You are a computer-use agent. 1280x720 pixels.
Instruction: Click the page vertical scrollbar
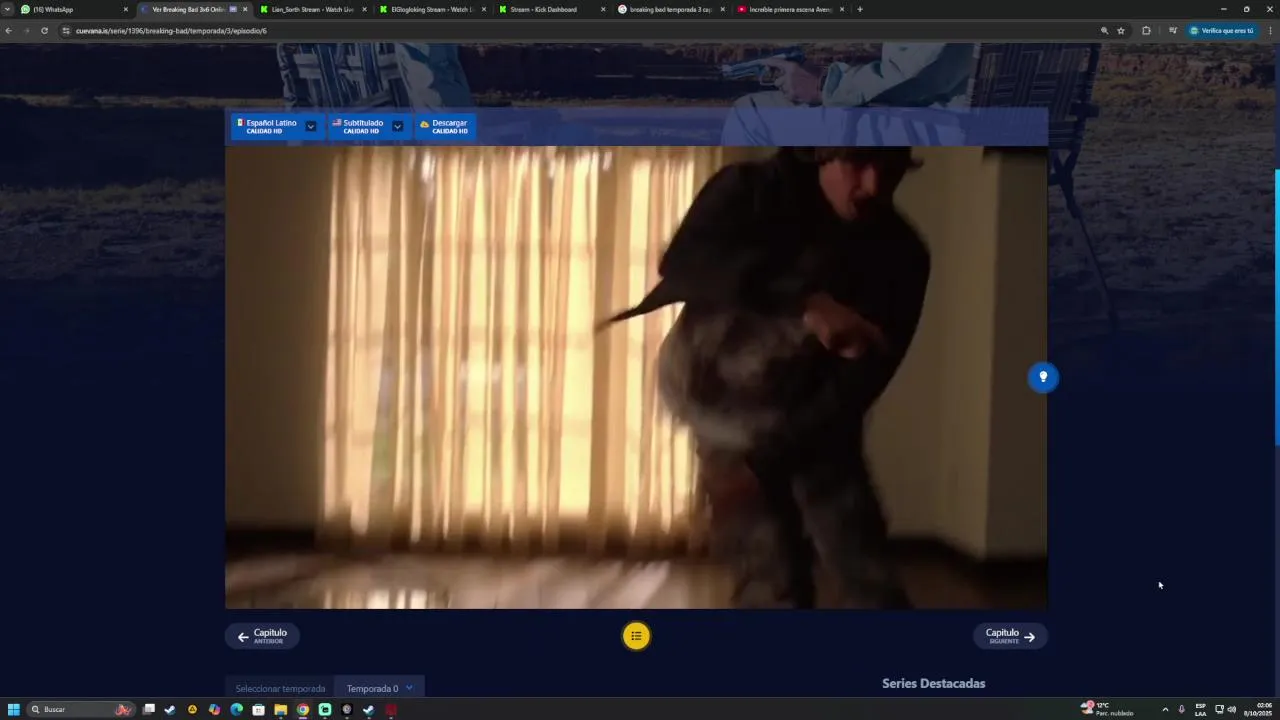(x=1276, y=308)
